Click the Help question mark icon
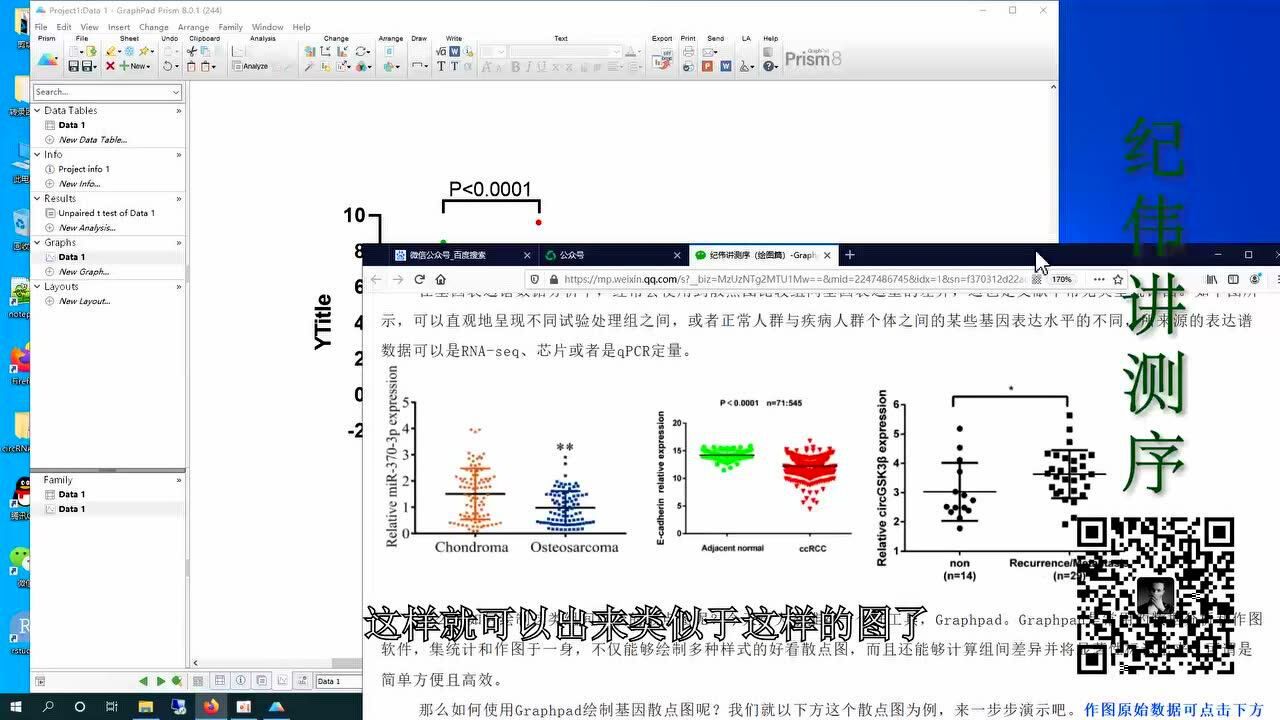This screenshot has width=1280, height=720. point(768,66)
